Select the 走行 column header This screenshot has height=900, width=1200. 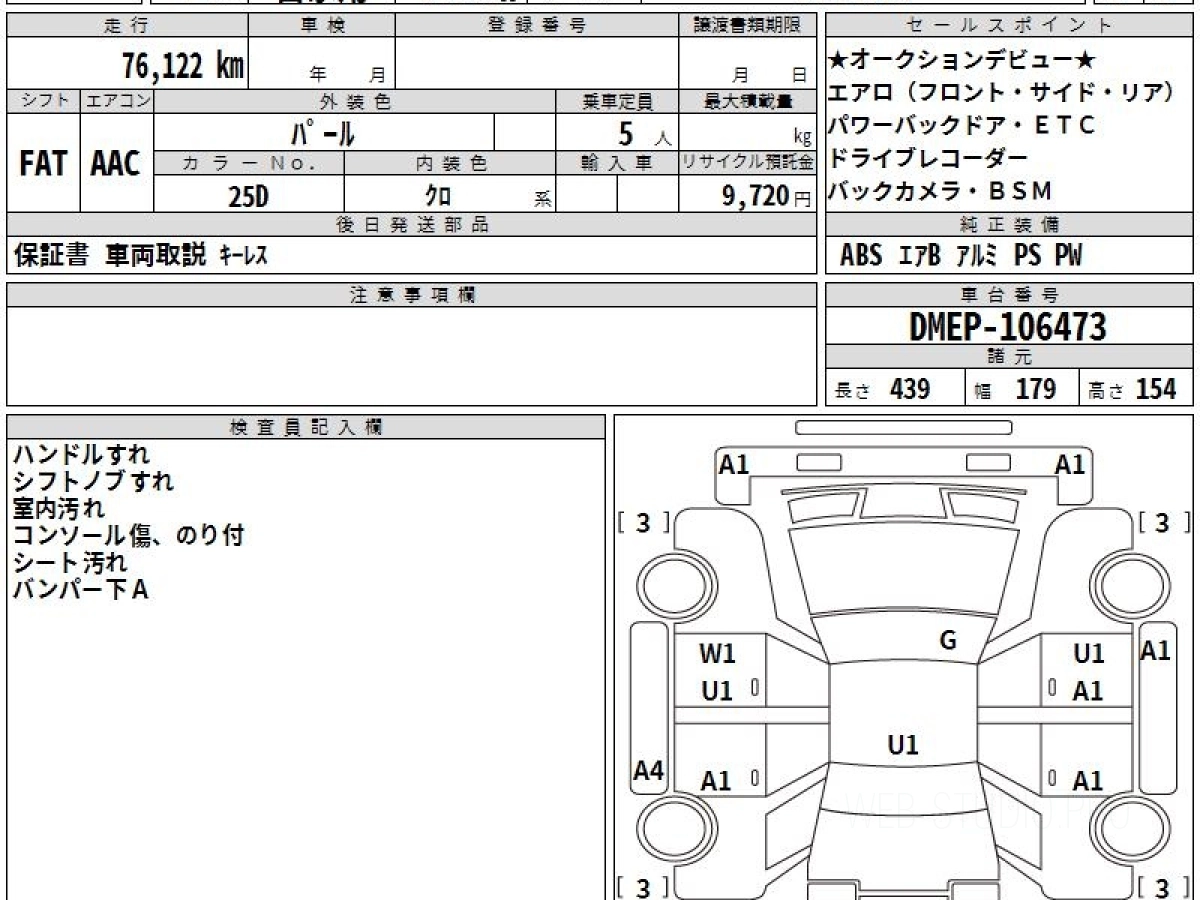click(126, 26)
